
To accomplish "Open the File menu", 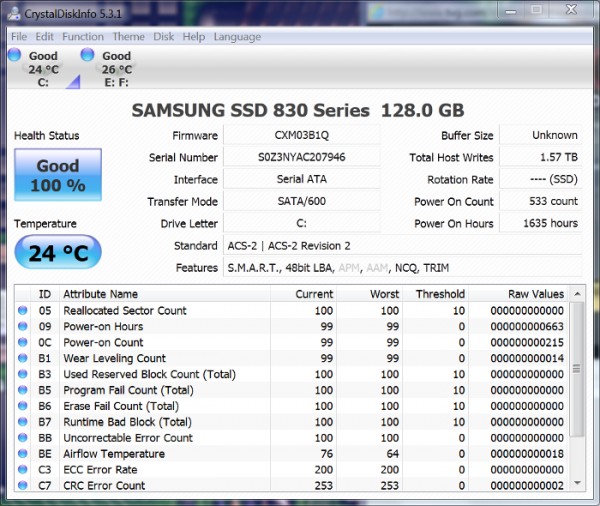I will [x=19, y=37].
